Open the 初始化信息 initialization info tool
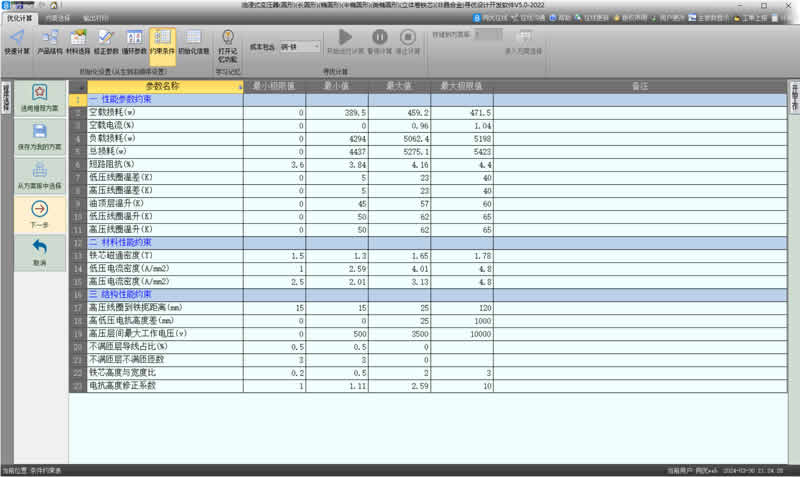The width and height of the screenshot is (800, 477). tap(193, 42)
